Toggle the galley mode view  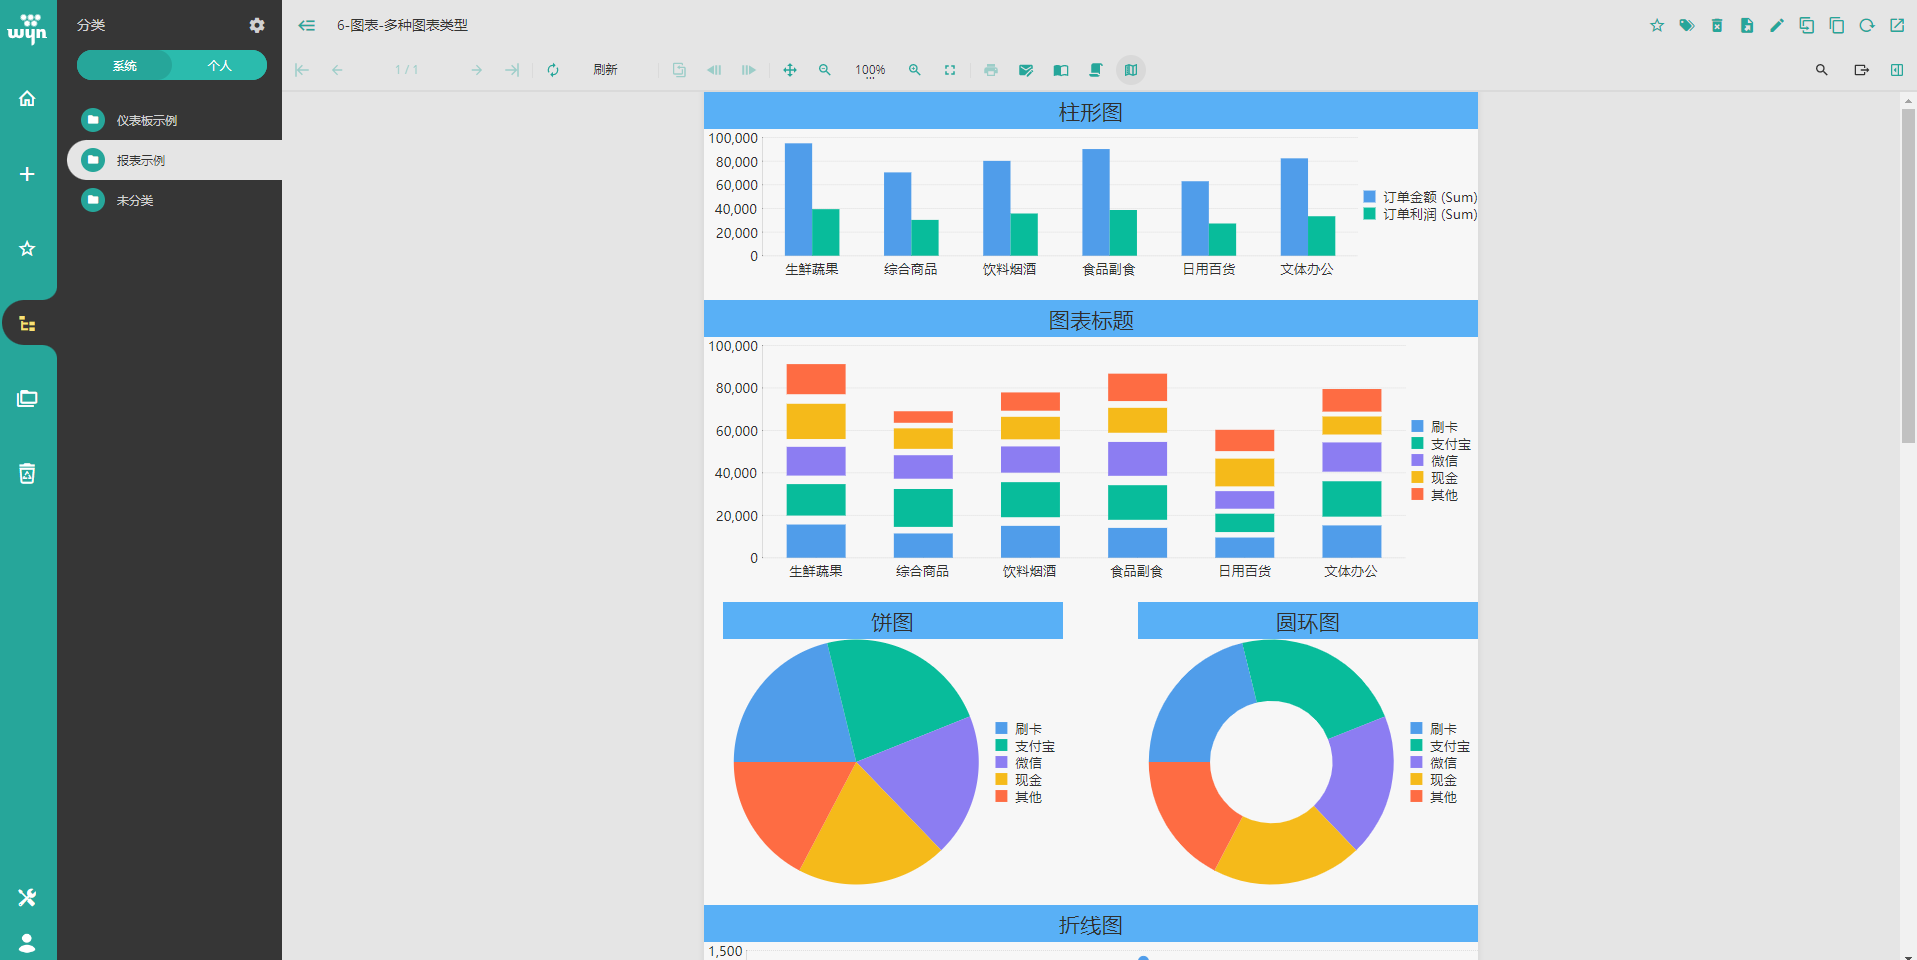pyautogui.click(x=1131, y=70)
